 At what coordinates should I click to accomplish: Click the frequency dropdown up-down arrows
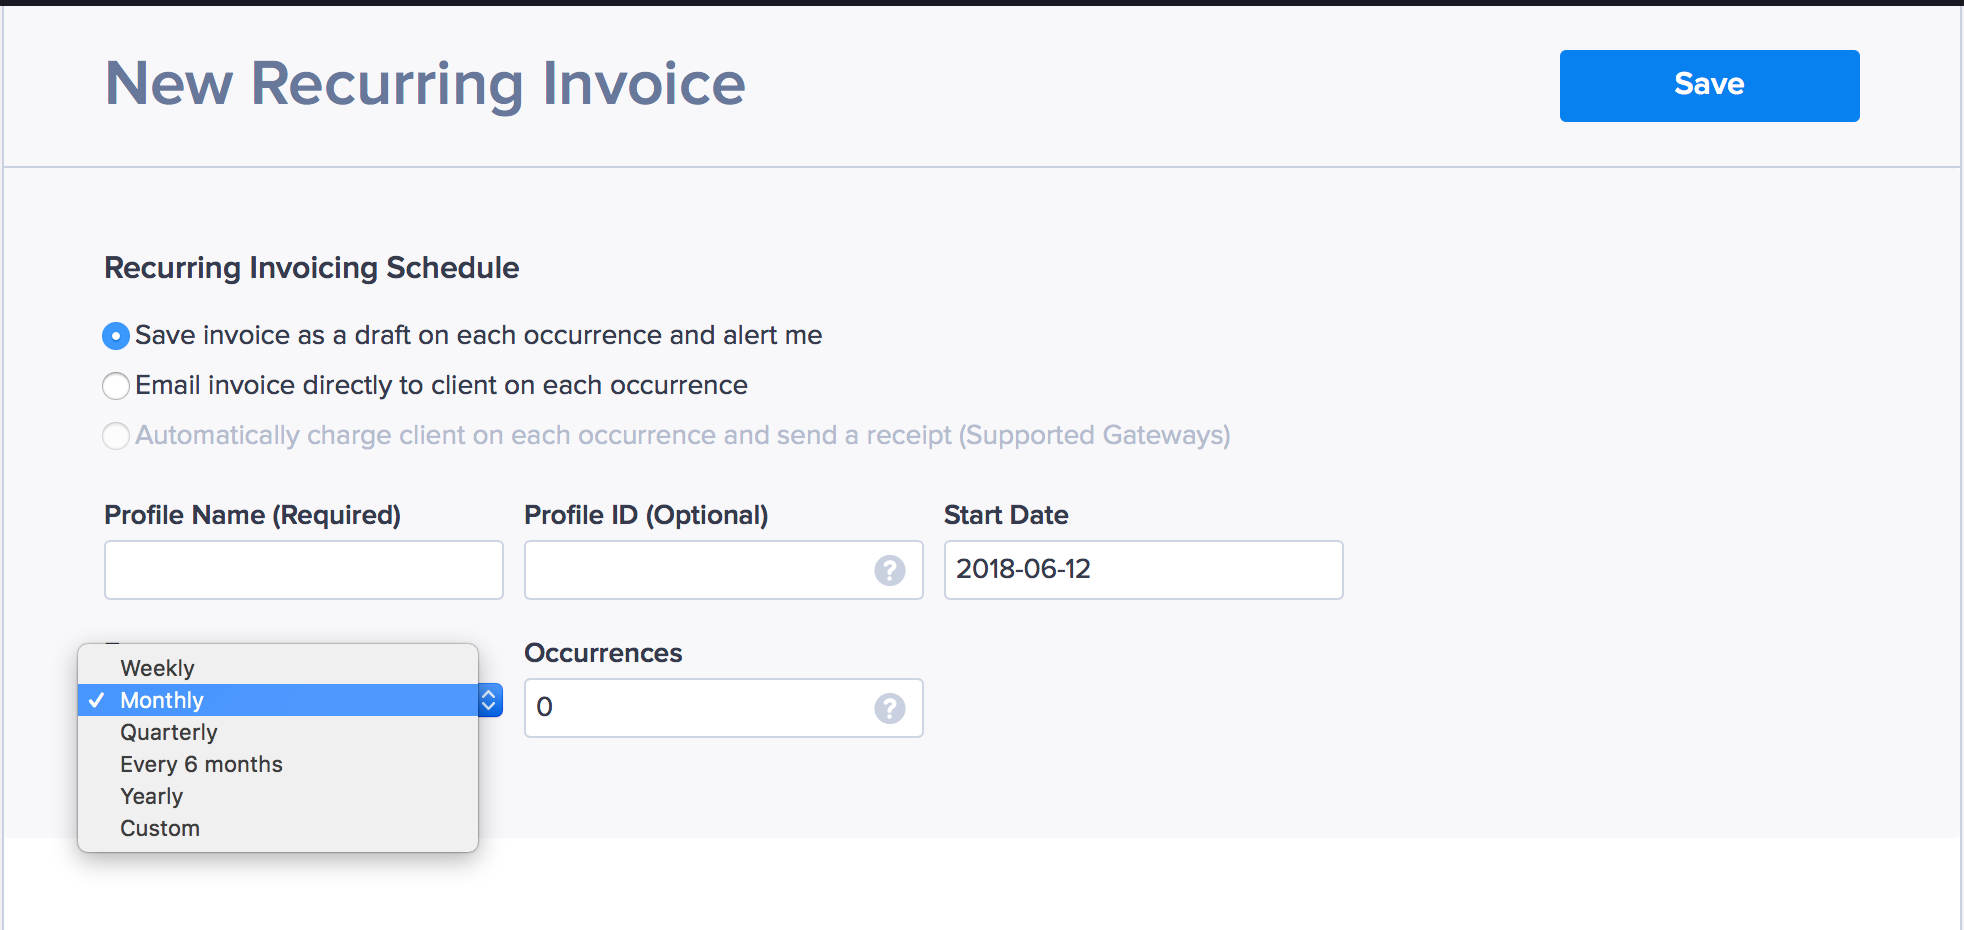click(490, 700)
